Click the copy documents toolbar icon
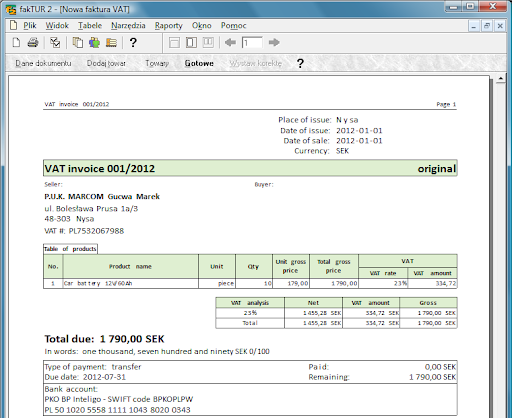512x418 pixels. tap(78, 43)
